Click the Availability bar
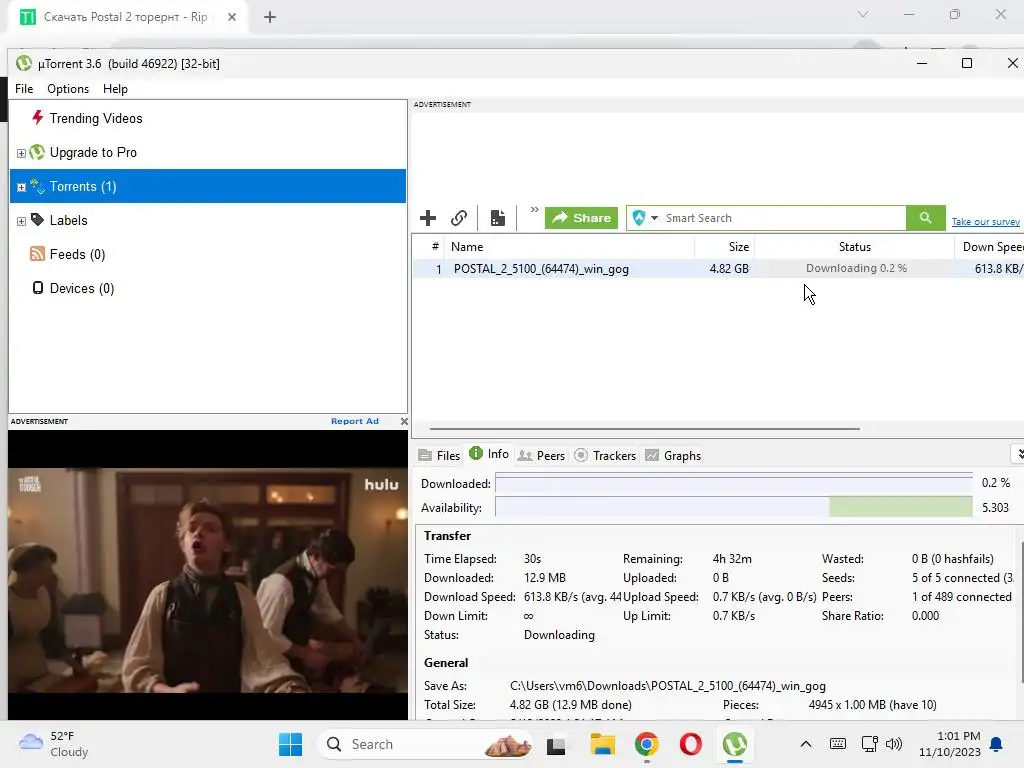The width and height of the screenshot is (1024, 768). pyautogui.click(x=734, y=507)
